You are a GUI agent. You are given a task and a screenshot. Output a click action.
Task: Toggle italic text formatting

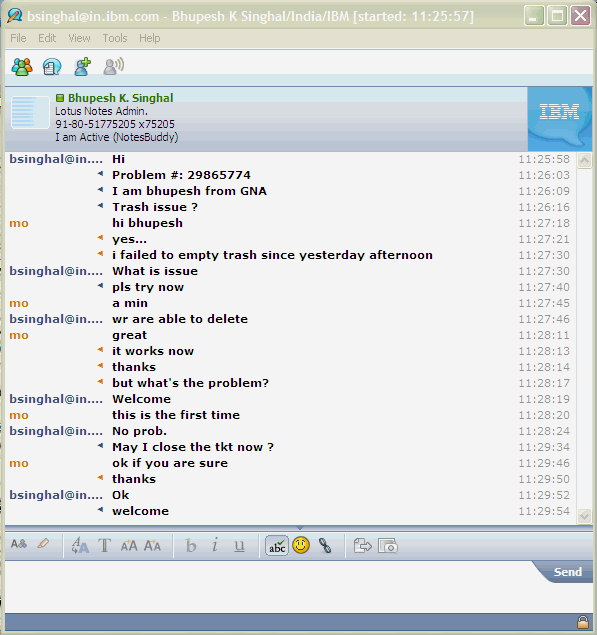(215, 545)
